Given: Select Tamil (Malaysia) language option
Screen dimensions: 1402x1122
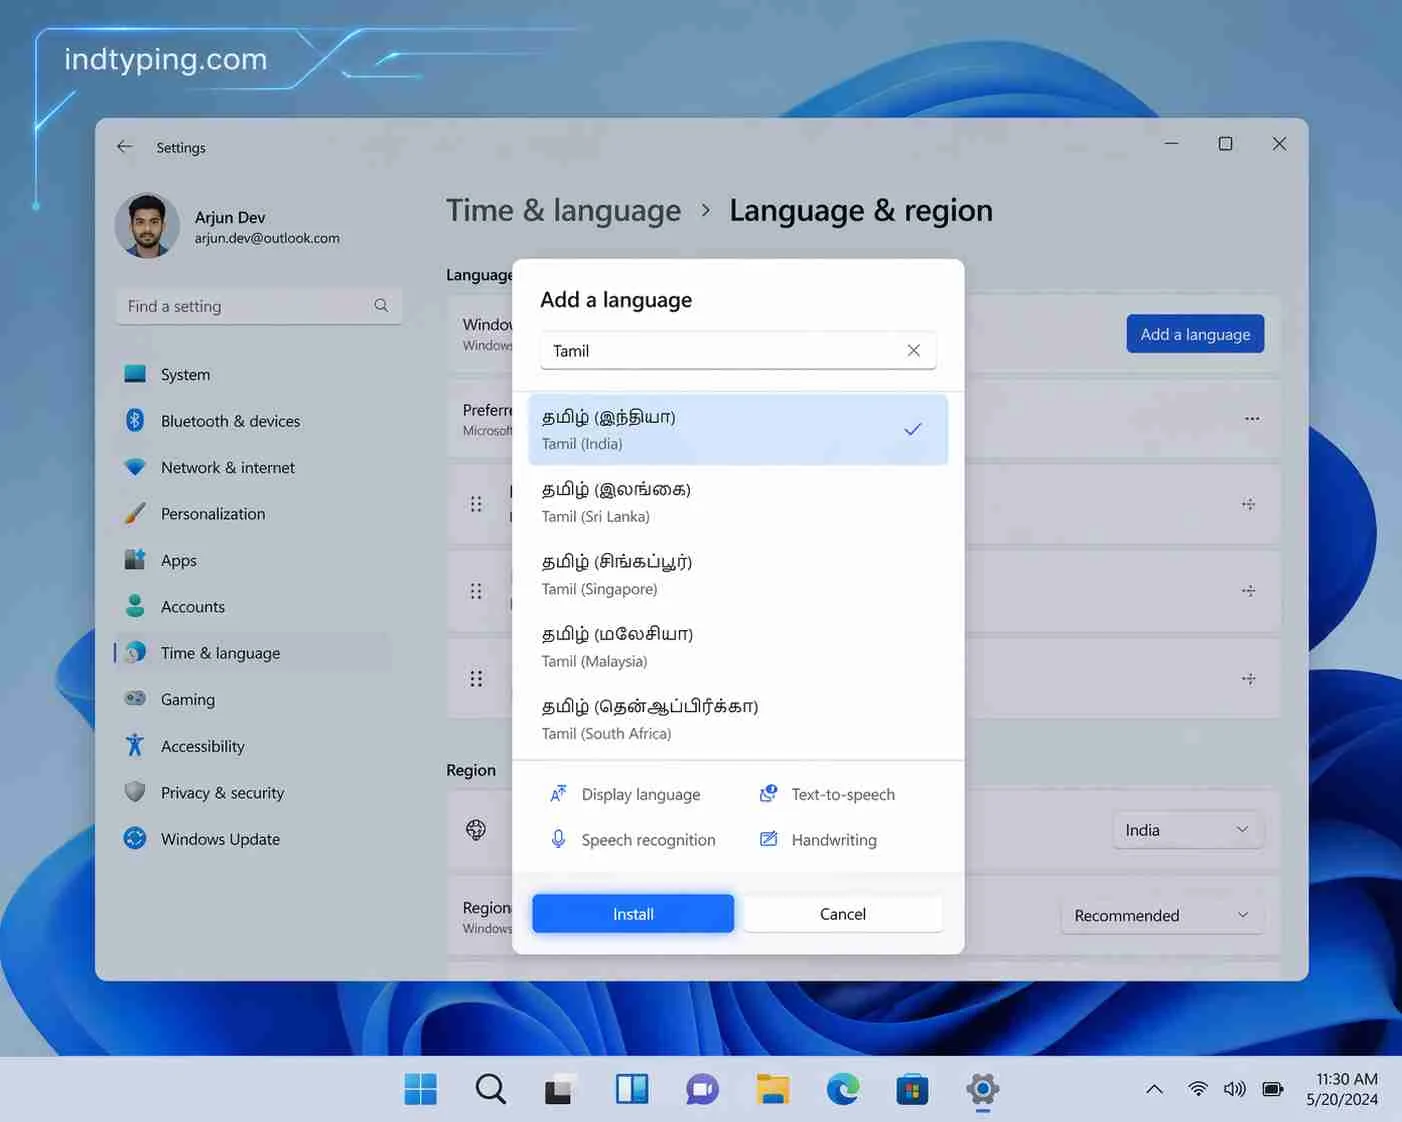Looking at the screenshot, I should 738,647.
